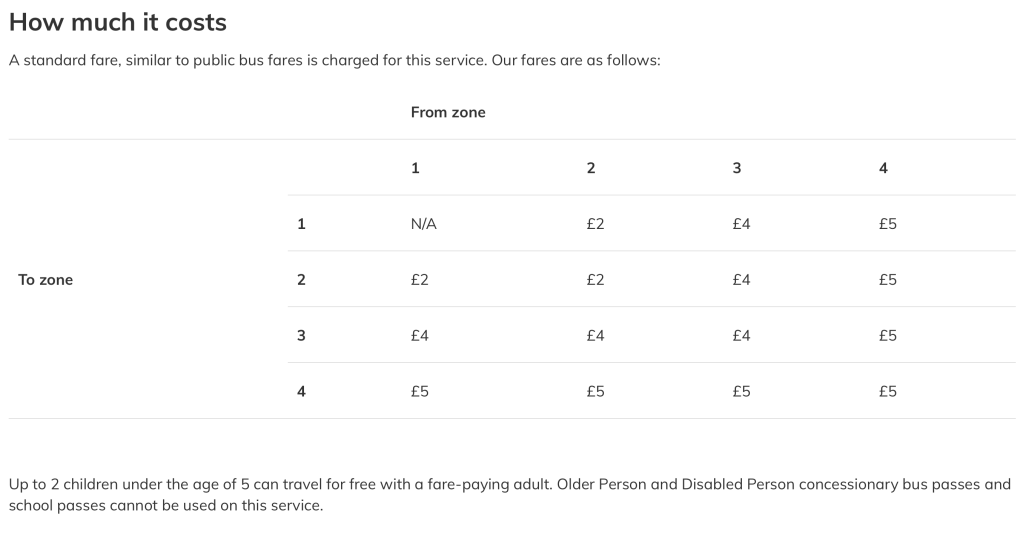
Task: Select the £4 fare from zone 3 to zone 1
Action: click(741, 224)
